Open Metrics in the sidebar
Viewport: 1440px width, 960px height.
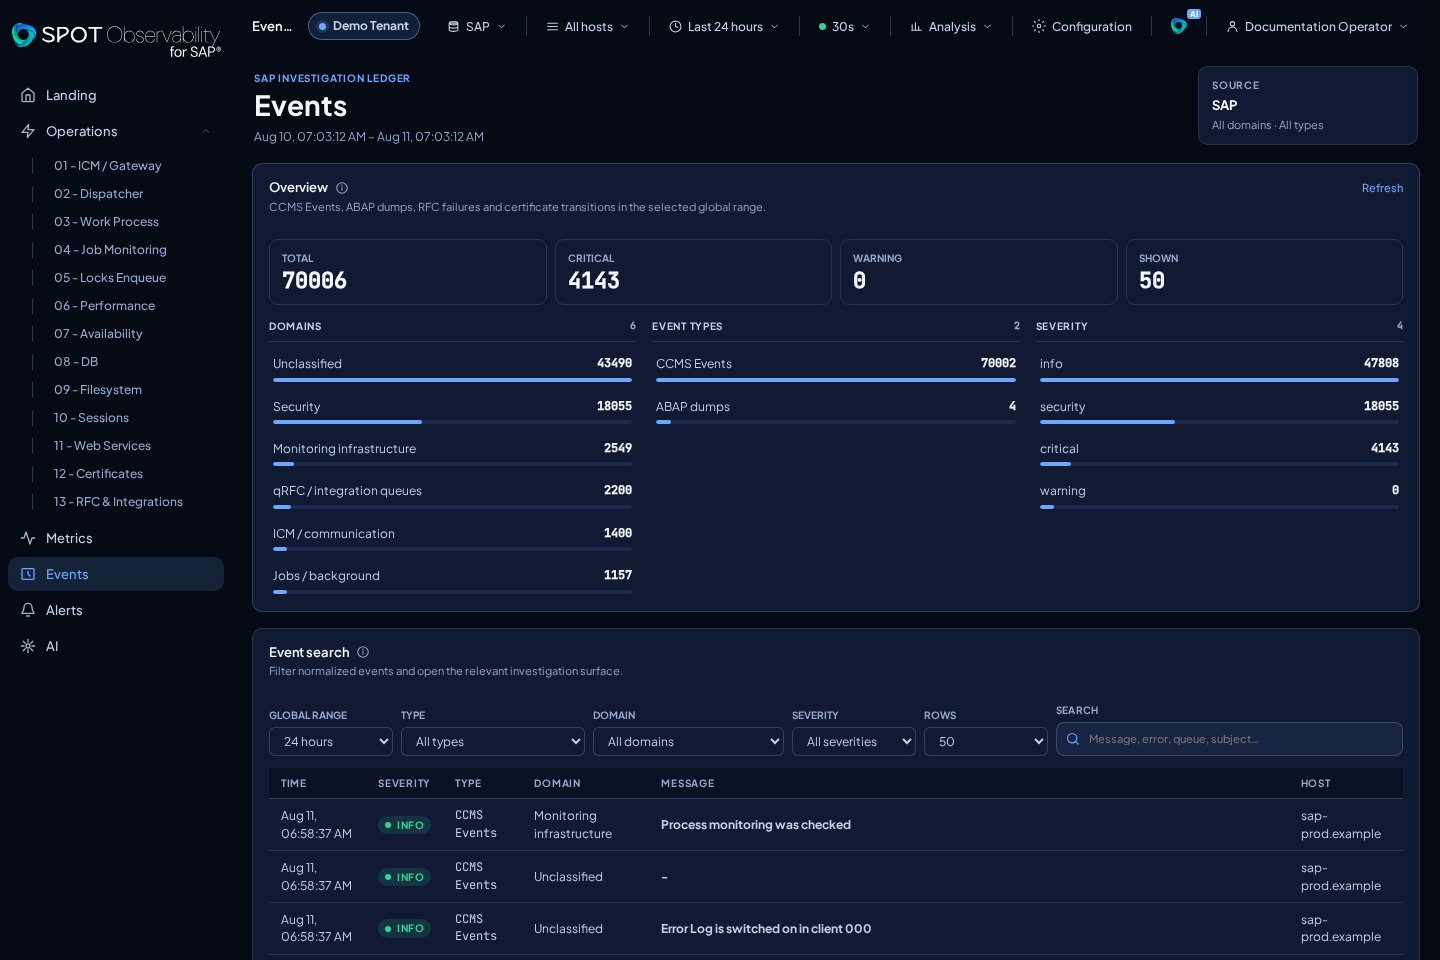(116, 538)
